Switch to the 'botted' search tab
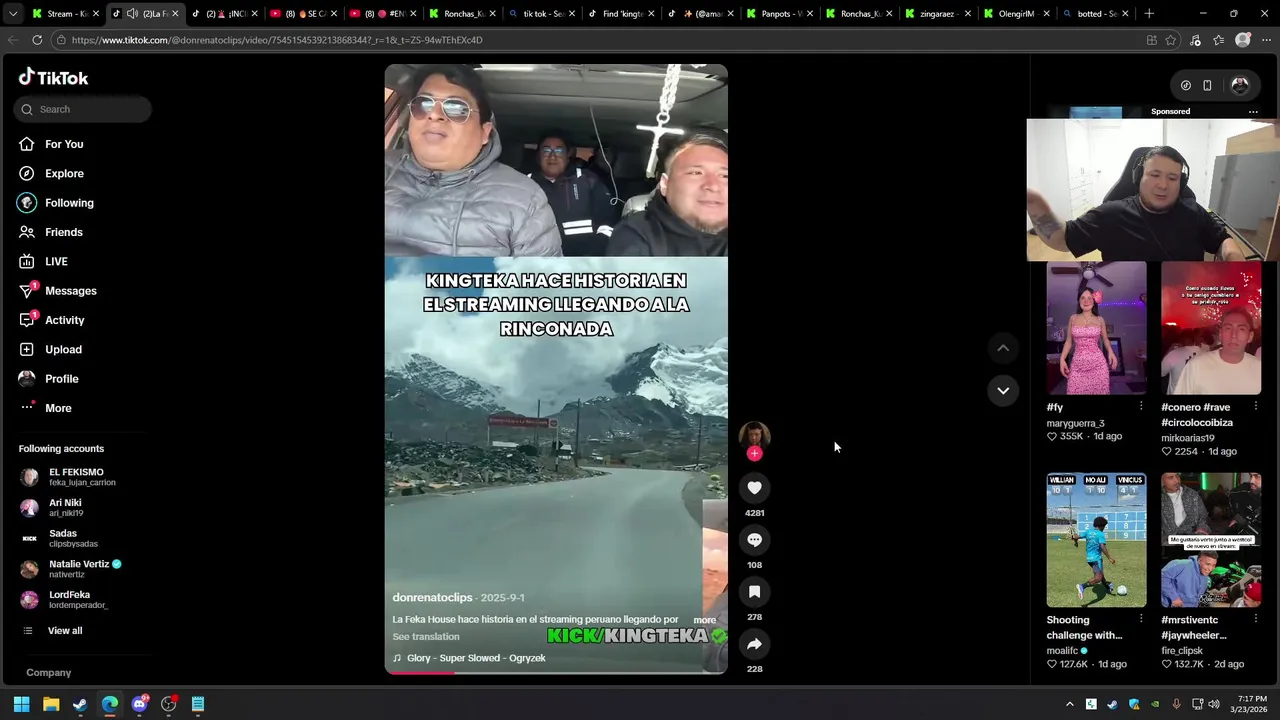The image size is (1280, 720). [x=1095, y=14]
